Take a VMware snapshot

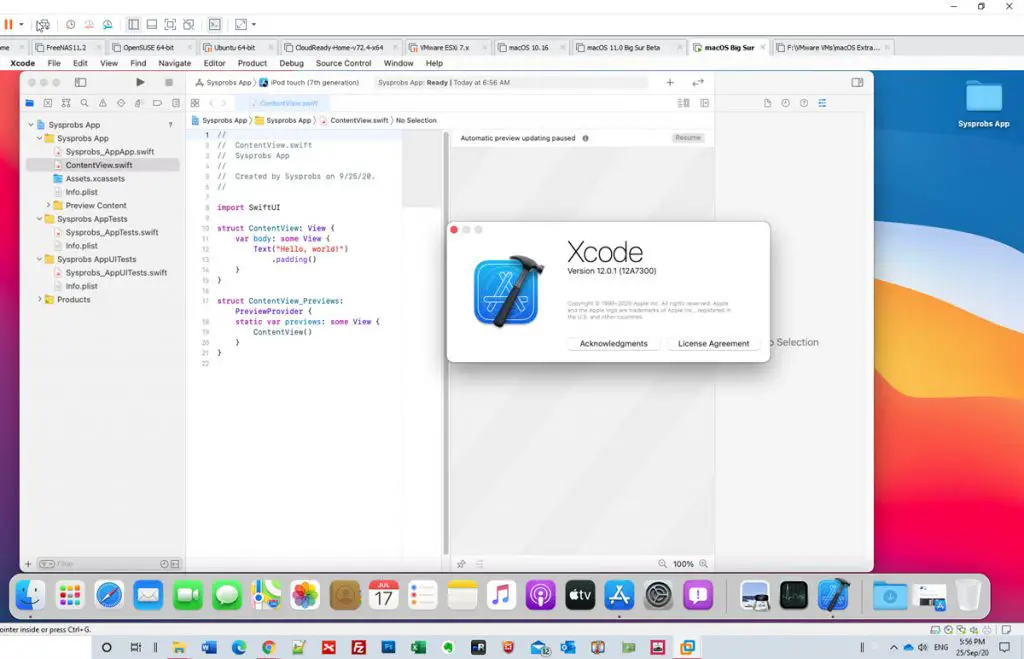click(70, 25)
